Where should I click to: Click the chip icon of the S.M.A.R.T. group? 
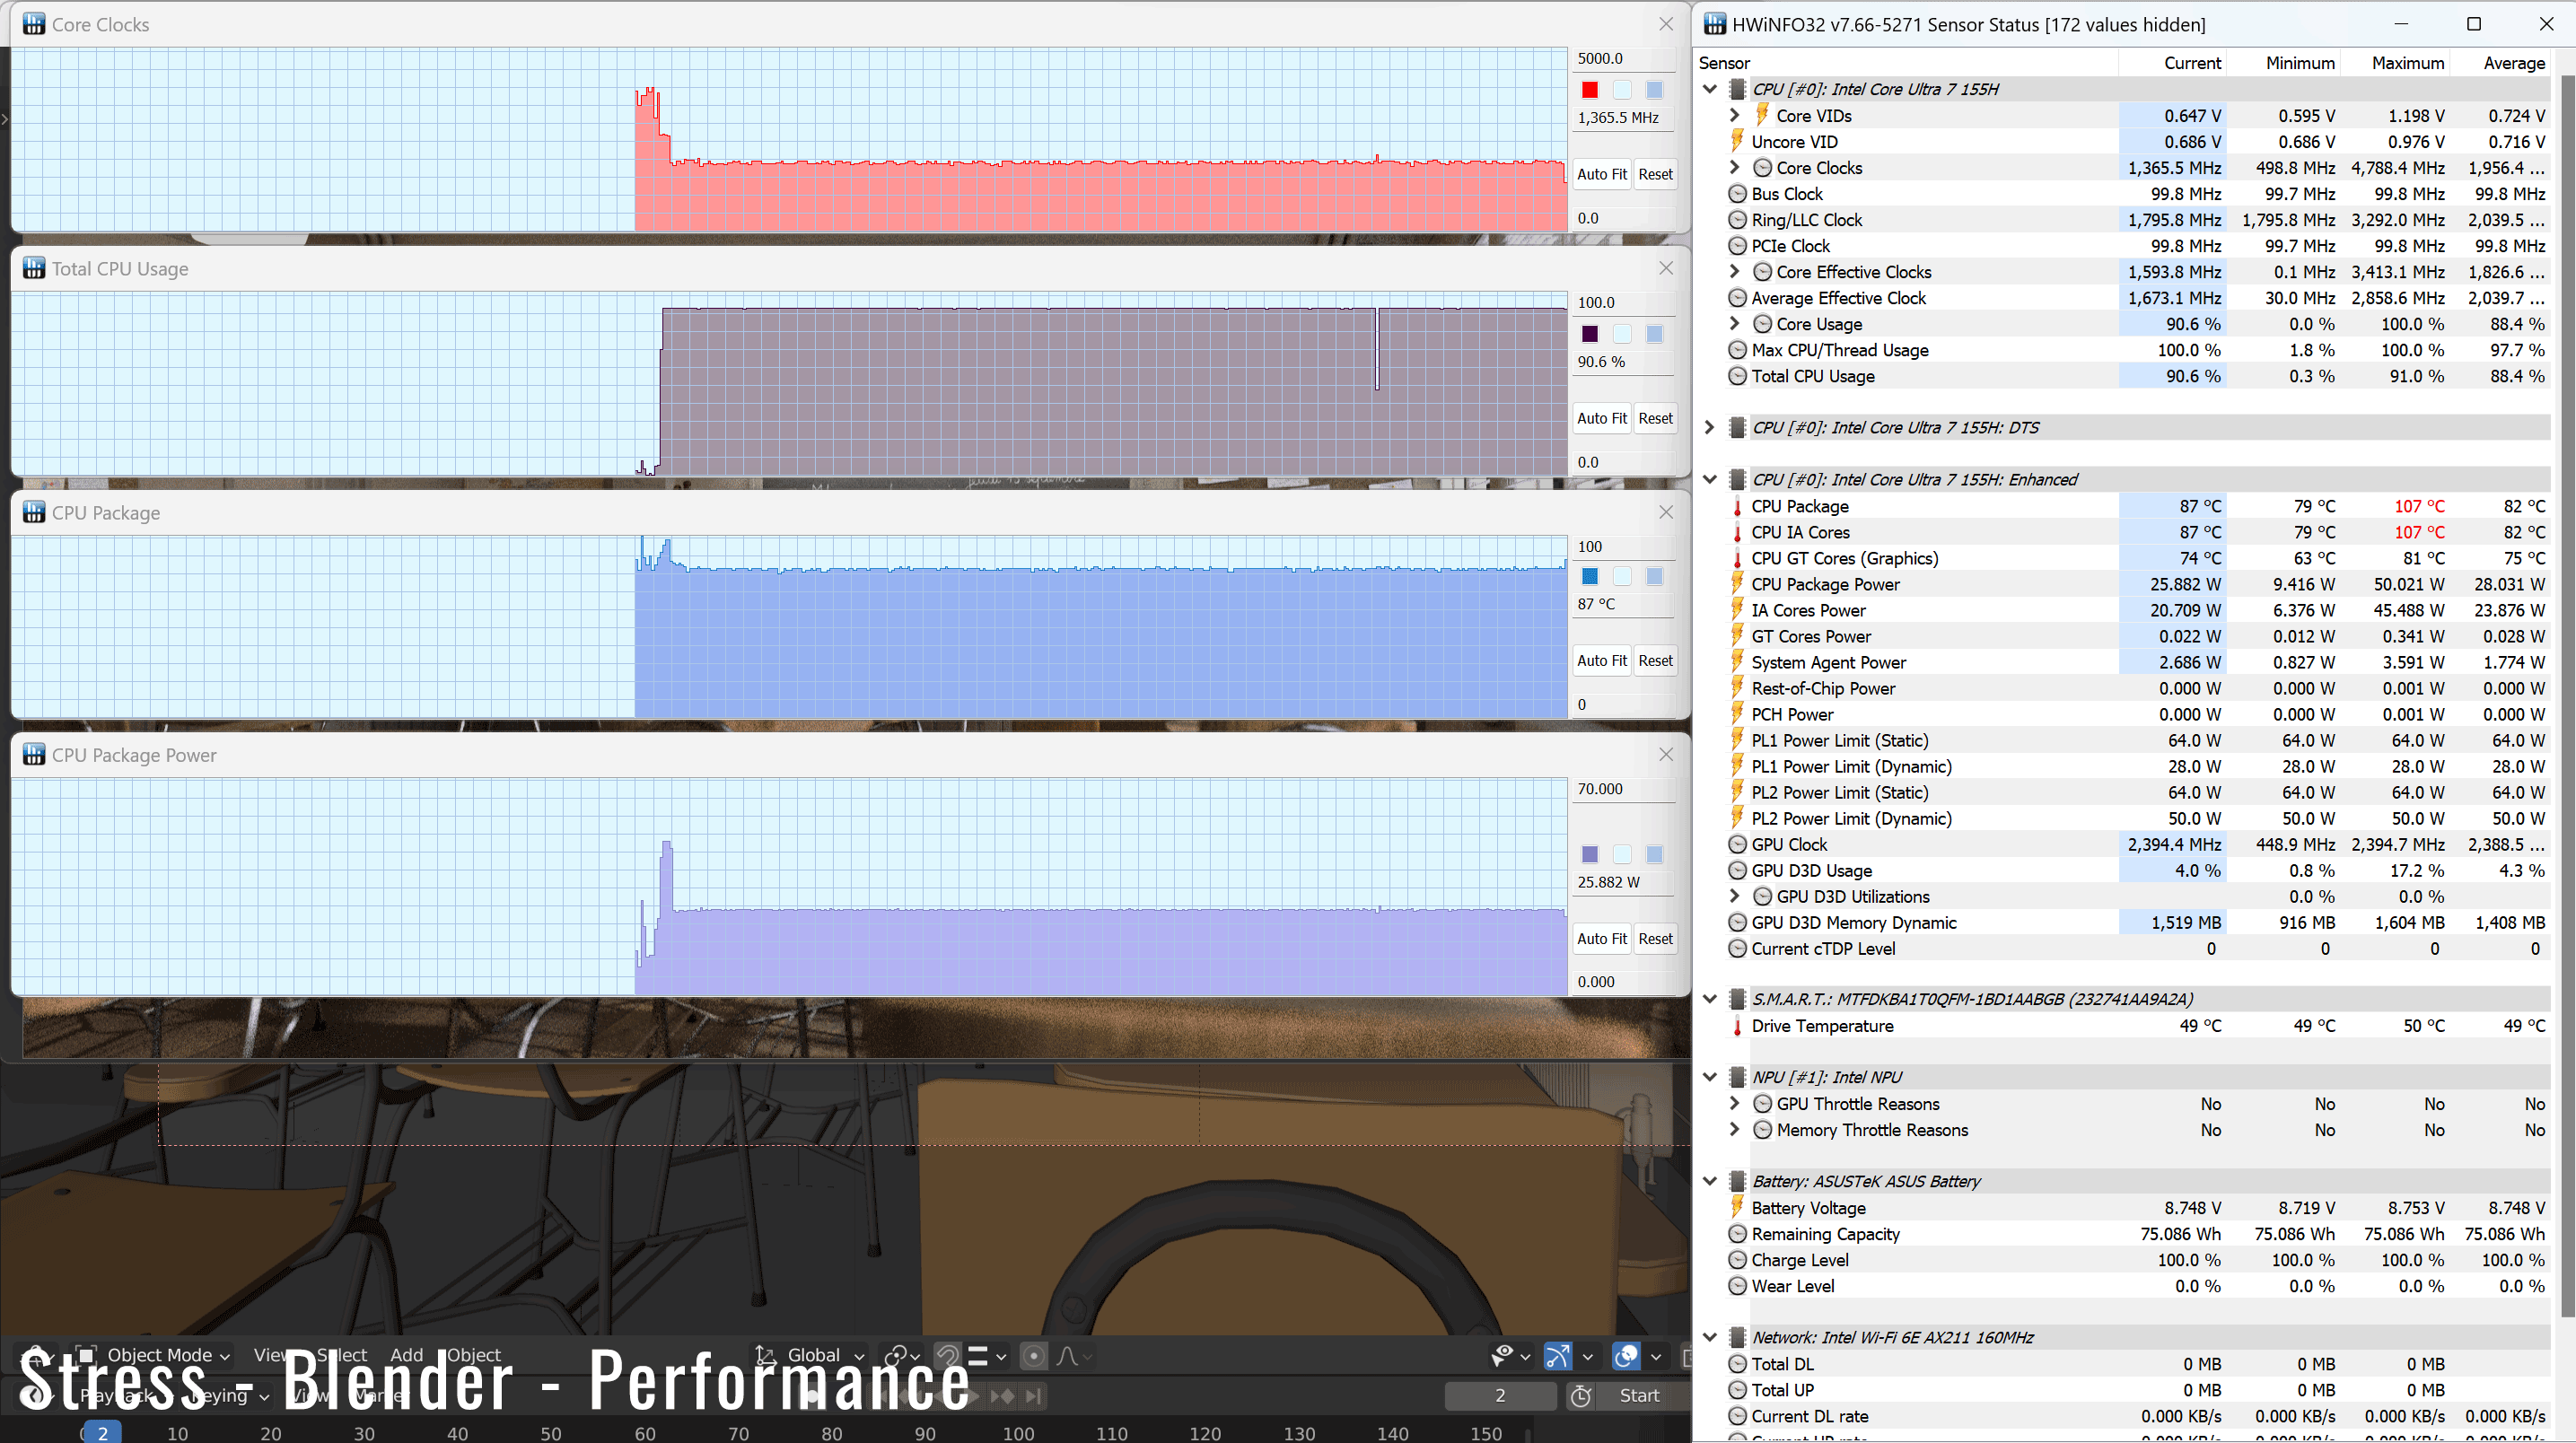tap(1737, 999)
